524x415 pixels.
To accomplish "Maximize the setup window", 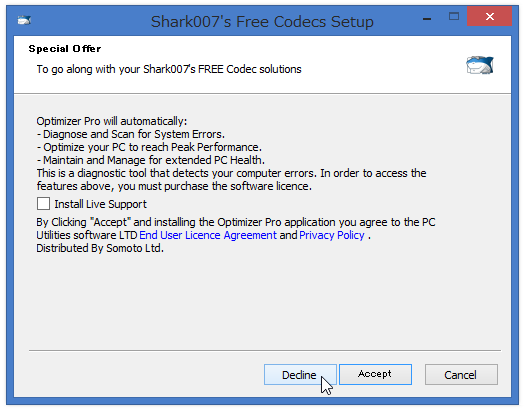I will (x=454, y=16).
